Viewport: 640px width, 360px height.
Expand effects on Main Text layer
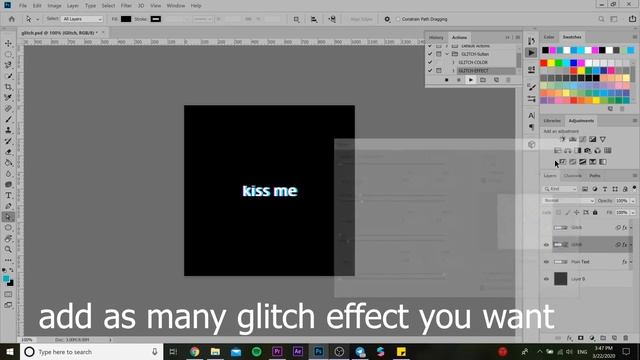click(x=631, y=262)
